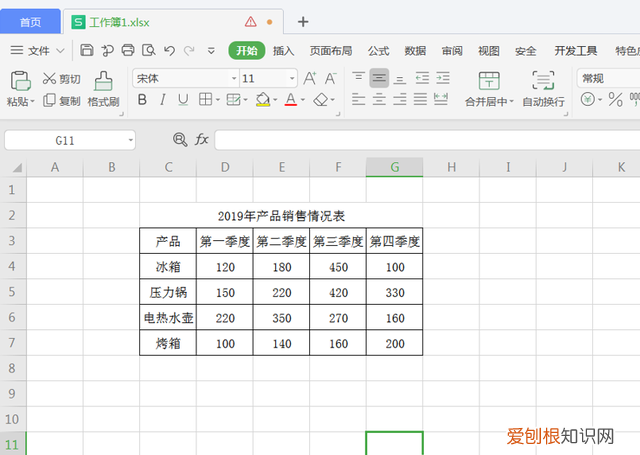640x455 pixels.
Task: Click the Eraser clear-format icon
Action: click(x=321, y=100)
